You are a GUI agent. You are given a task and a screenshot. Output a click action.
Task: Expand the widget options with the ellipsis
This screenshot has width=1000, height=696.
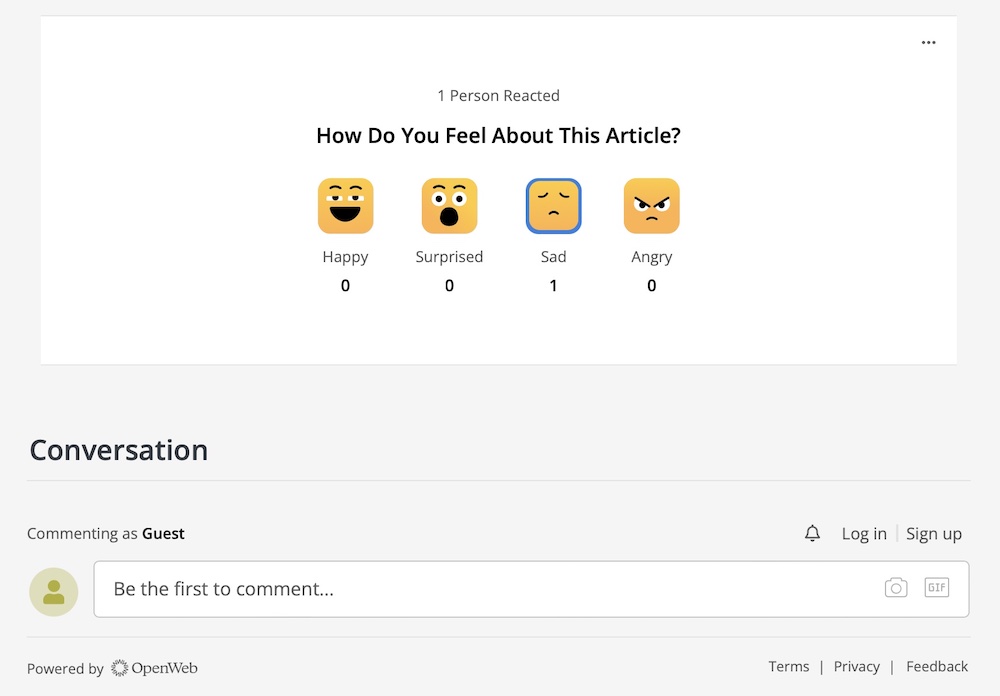pyautogui.click(x=928, y=42)
